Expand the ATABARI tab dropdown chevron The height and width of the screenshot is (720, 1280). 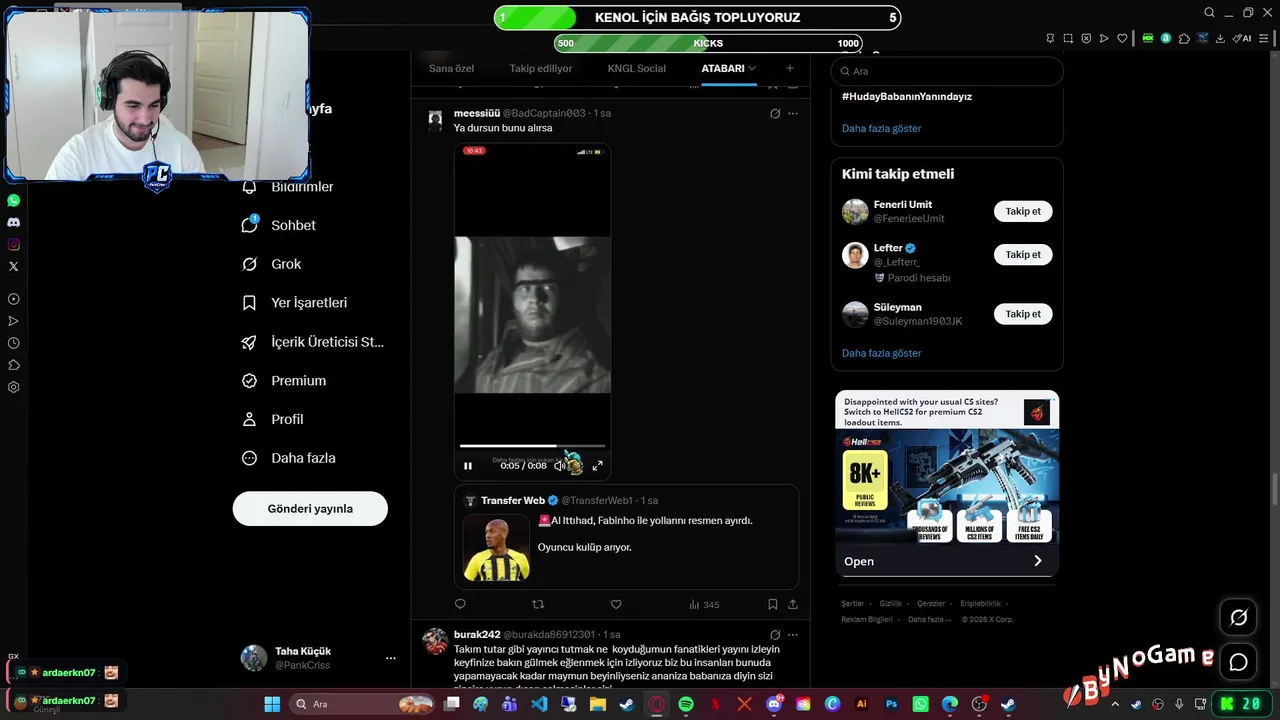(752, 68)
